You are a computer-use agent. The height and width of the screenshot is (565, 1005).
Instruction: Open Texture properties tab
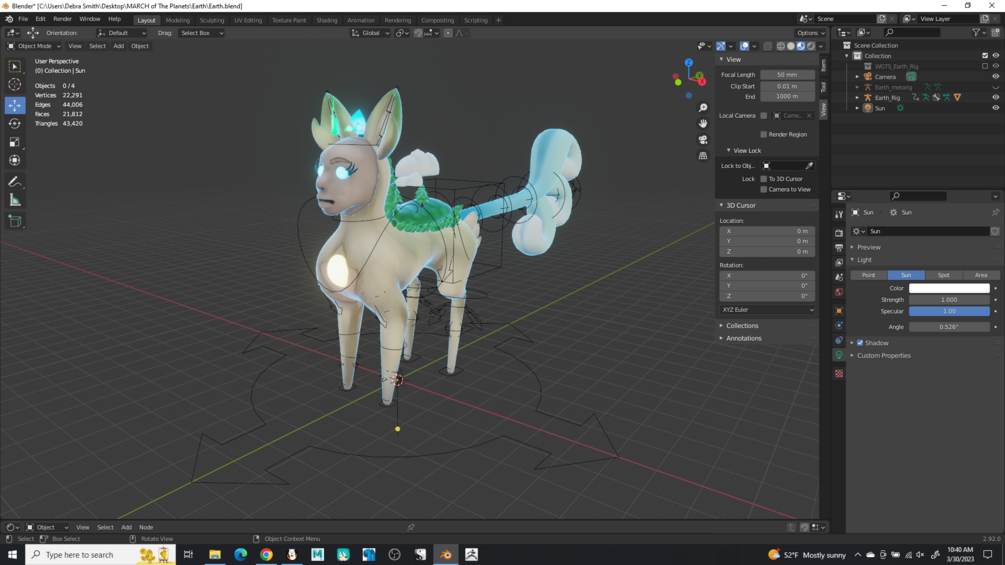pyautogui.click(x=839, y=373)
